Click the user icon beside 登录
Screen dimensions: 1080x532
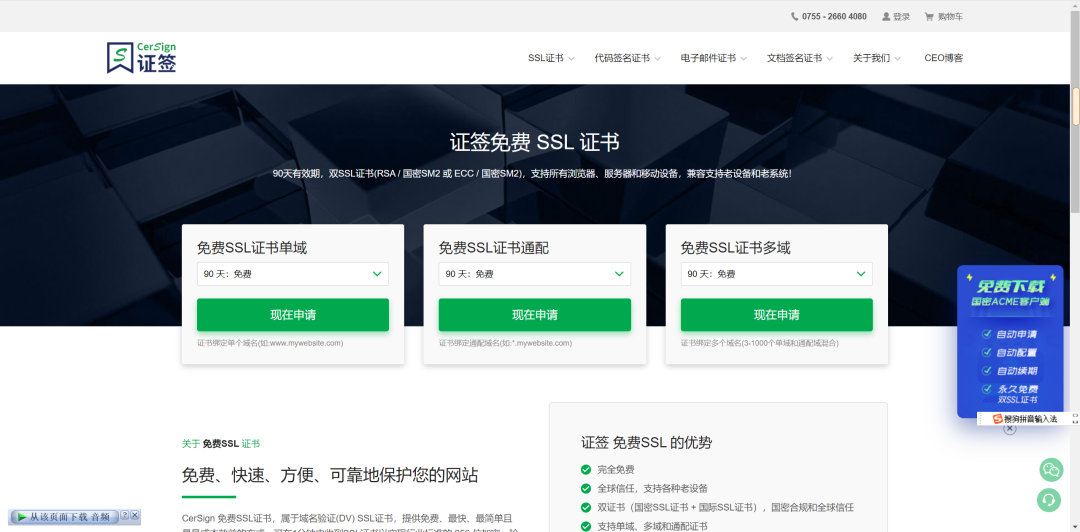click(886, 17)
